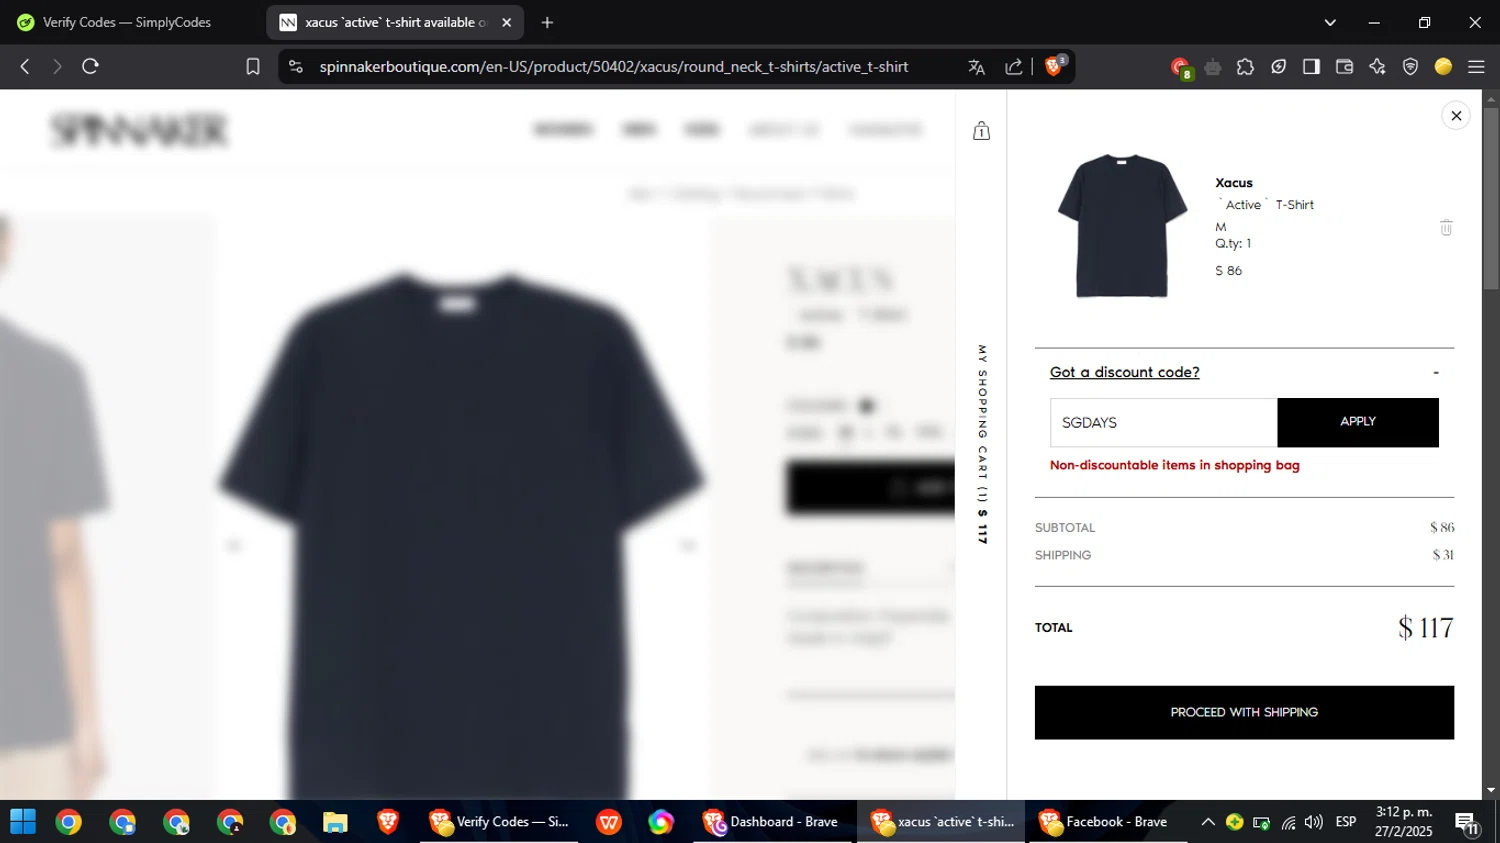
Task: Open the Verify Codes taskbar window
Action: tap(499, 822)
